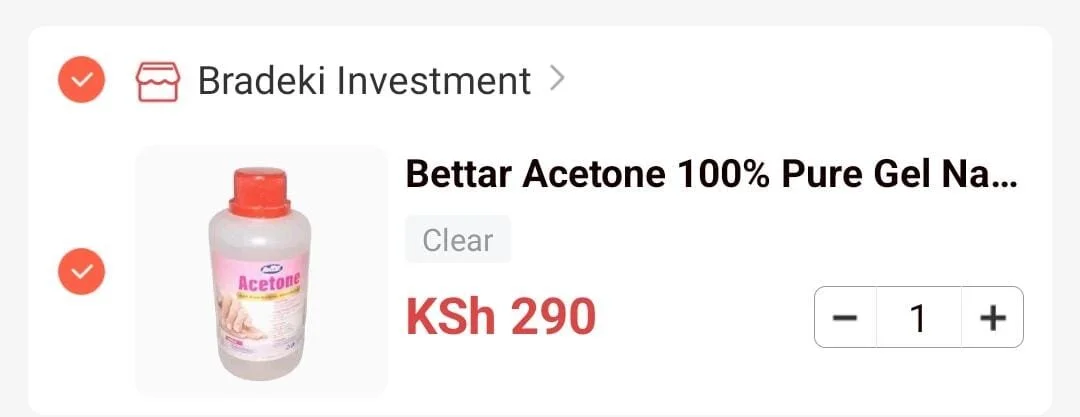Deselect the Bettar Acetone item checkbox

tap(81, 270)
